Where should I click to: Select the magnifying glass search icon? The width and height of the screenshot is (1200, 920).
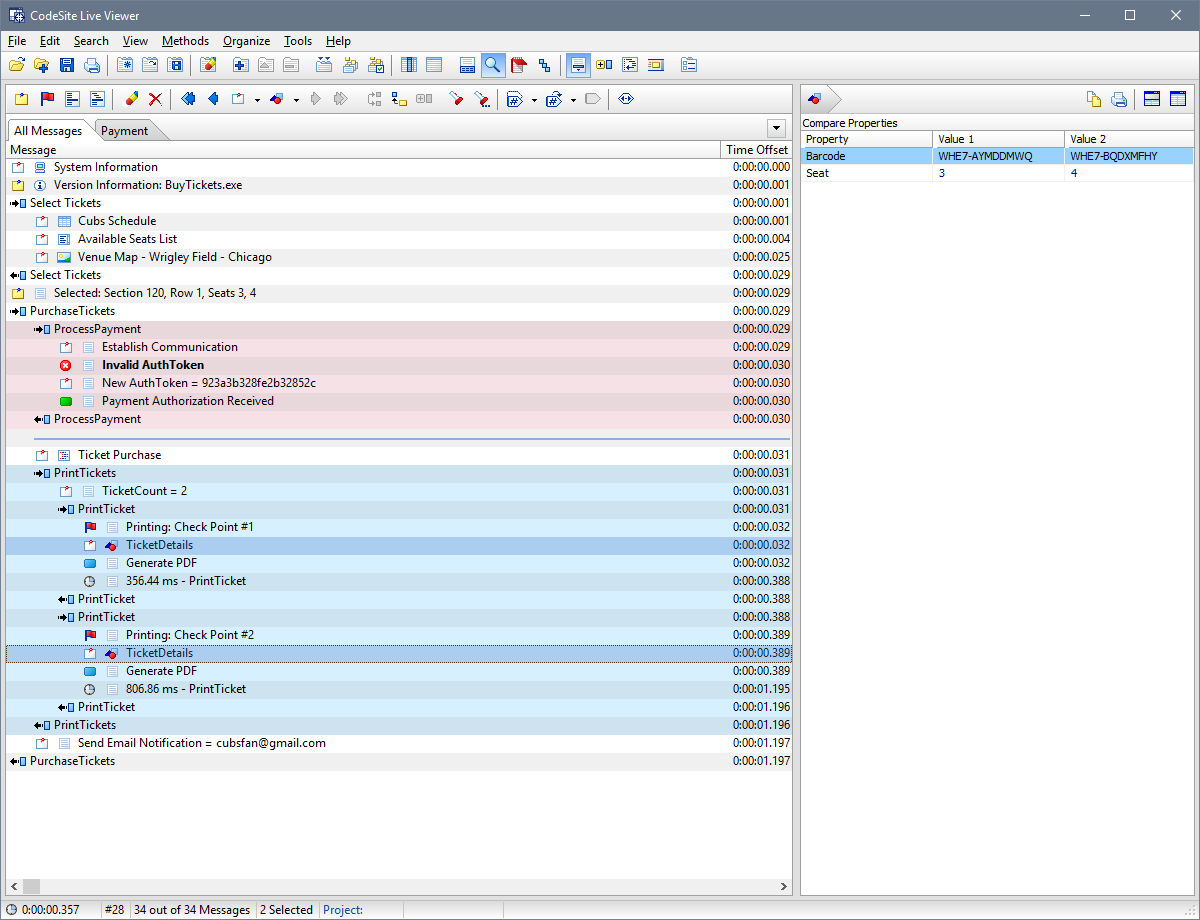(x=493, y=64)
